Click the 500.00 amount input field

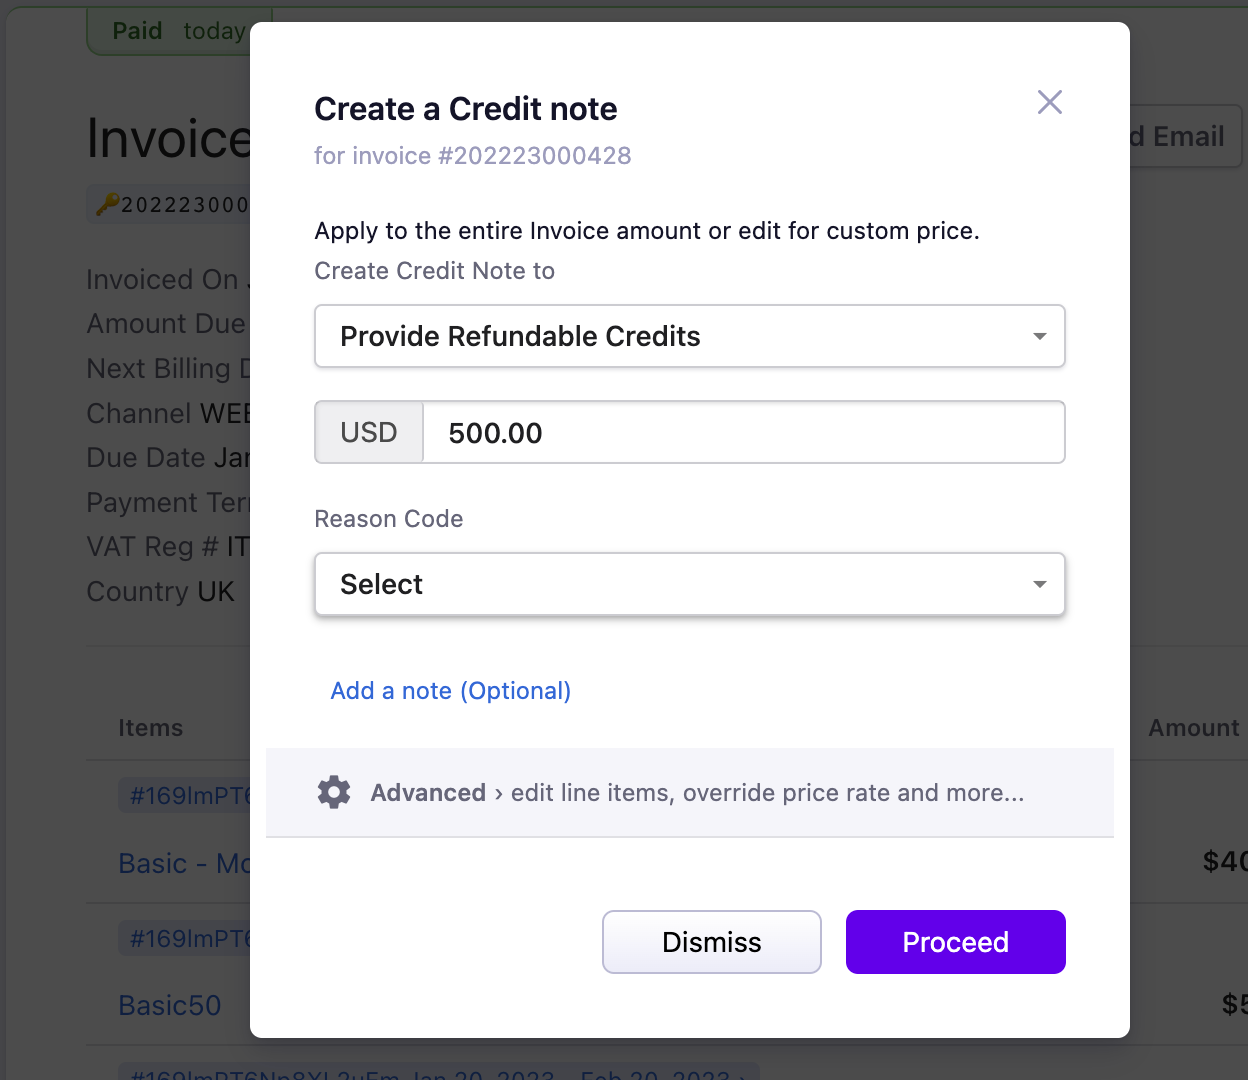pyautogui.click(x=744, y=432)
